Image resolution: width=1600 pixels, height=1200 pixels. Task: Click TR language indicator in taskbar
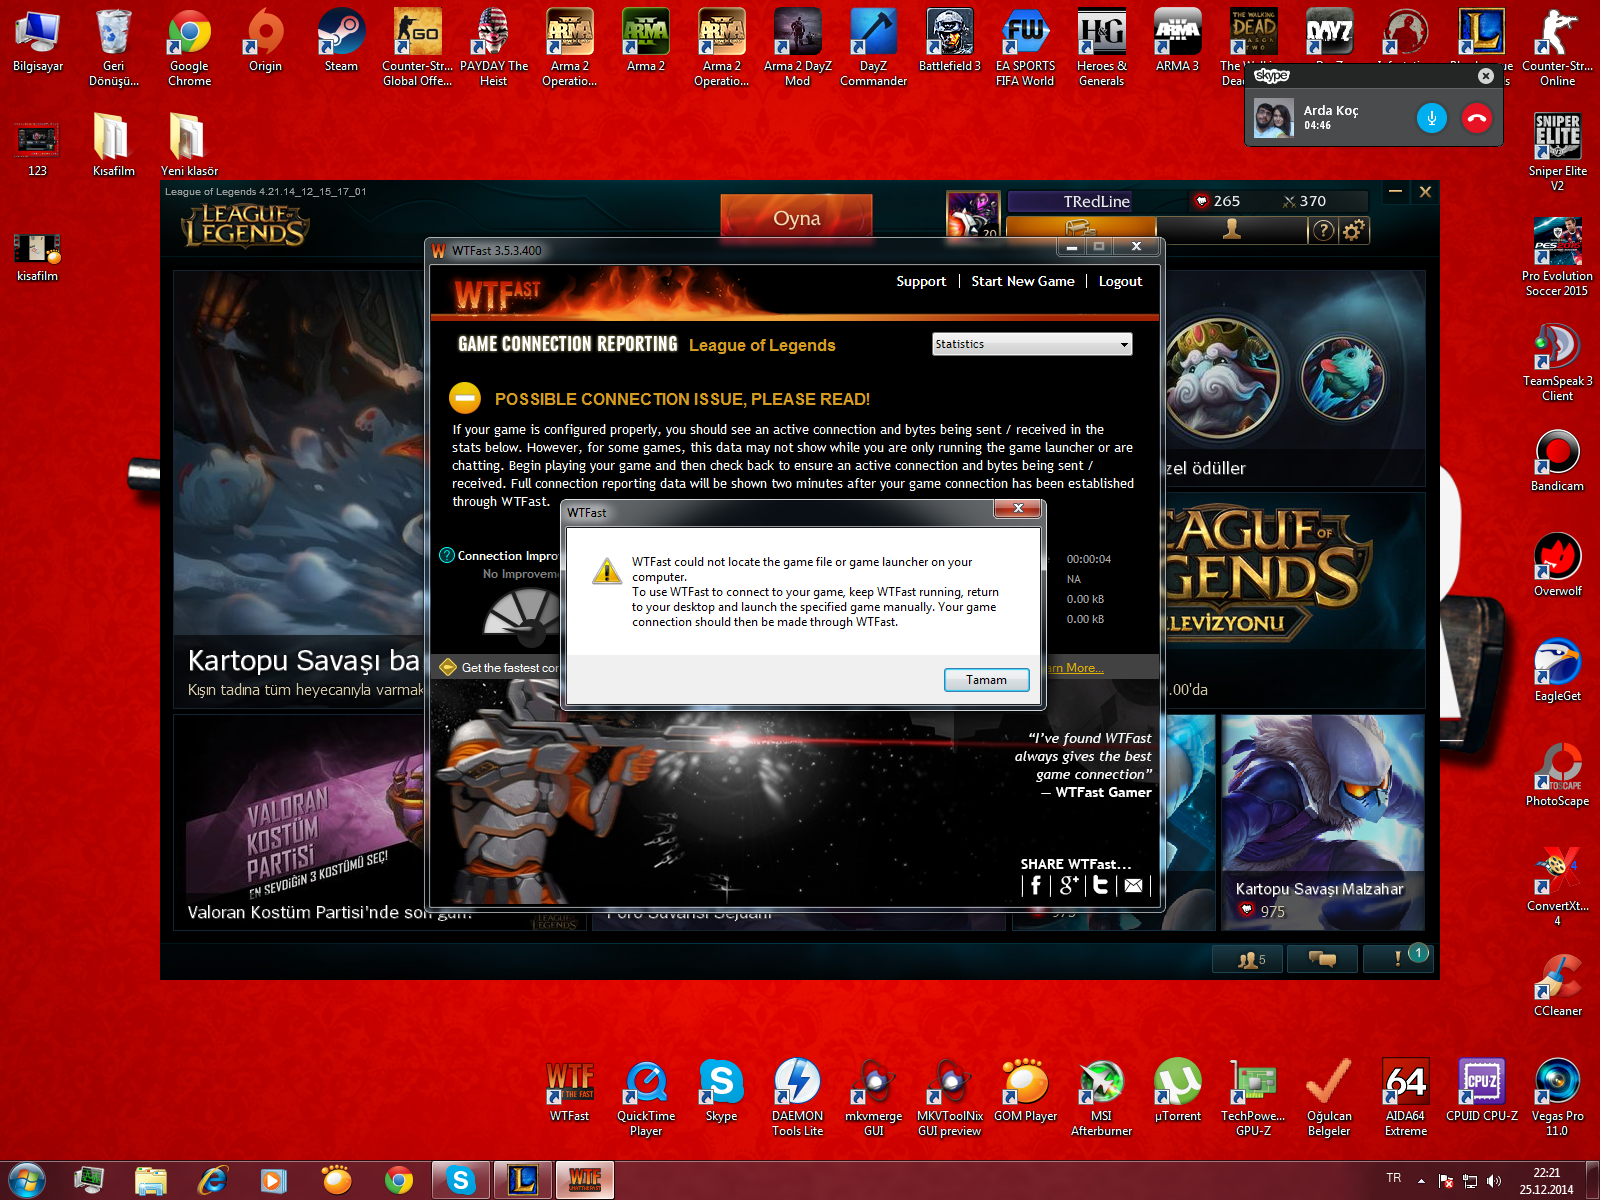[x=1394, y=1178]
